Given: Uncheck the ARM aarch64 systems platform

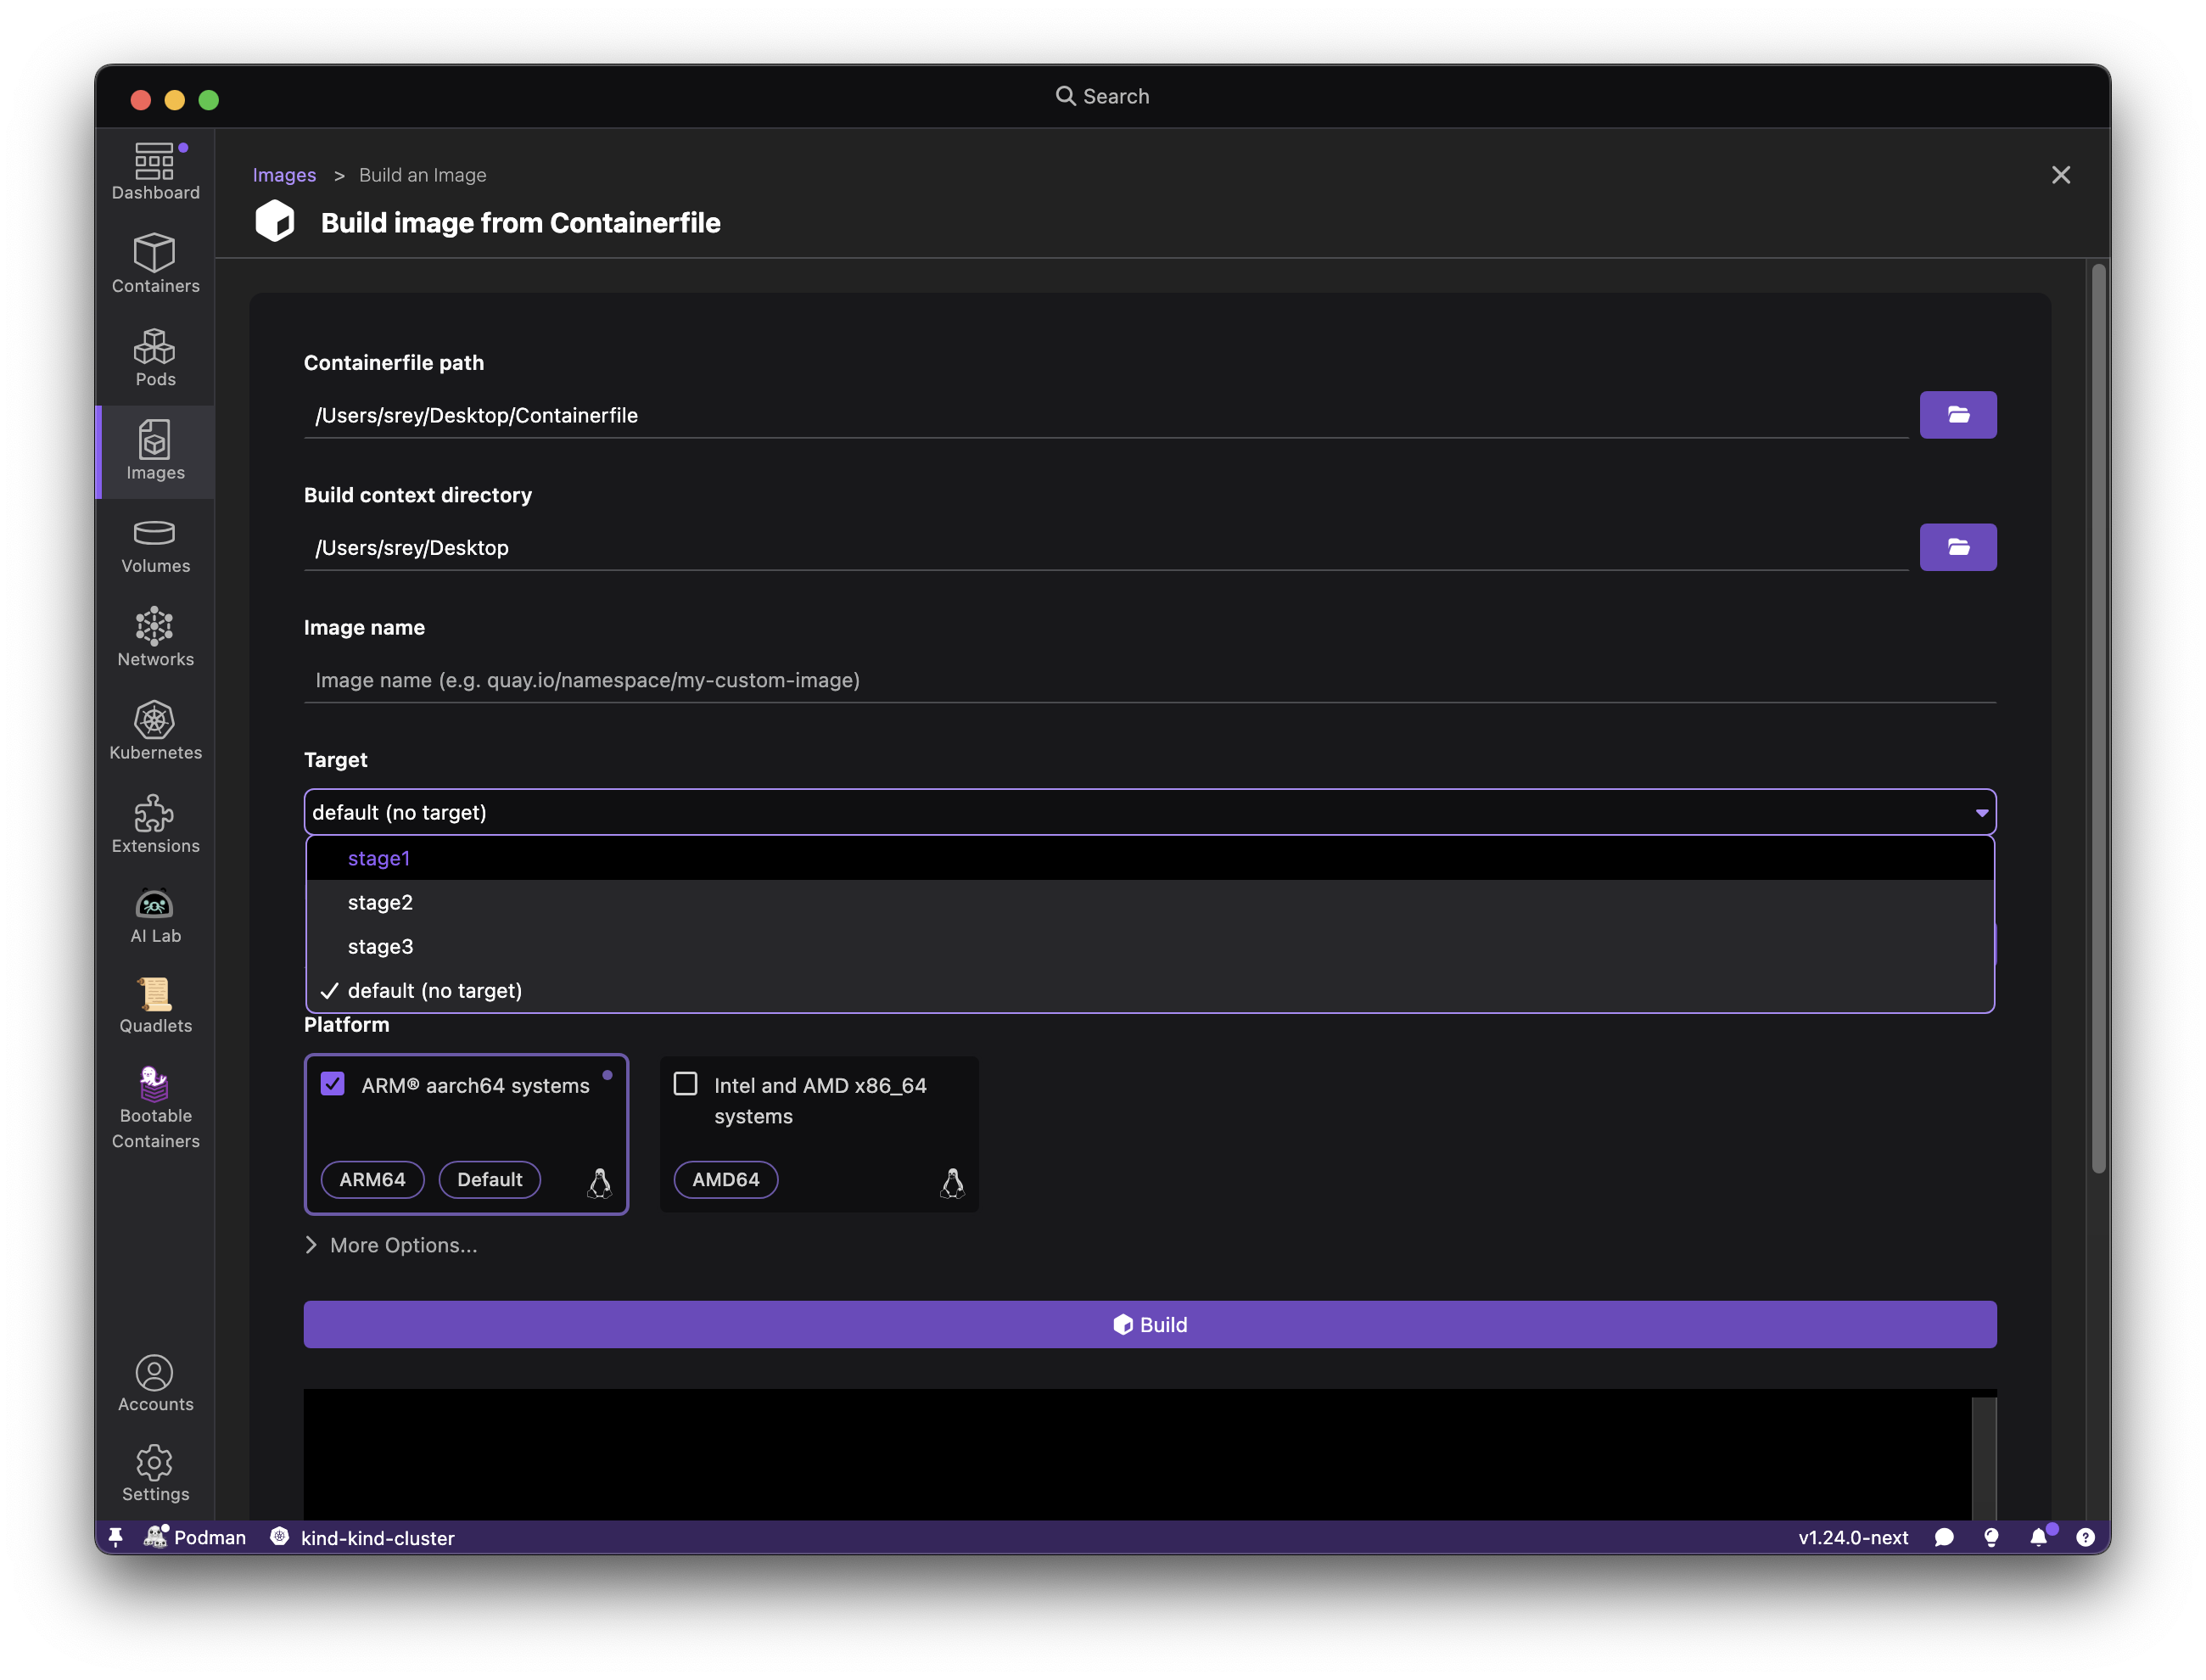Looking at the screenshot, I should (333, 1084).
